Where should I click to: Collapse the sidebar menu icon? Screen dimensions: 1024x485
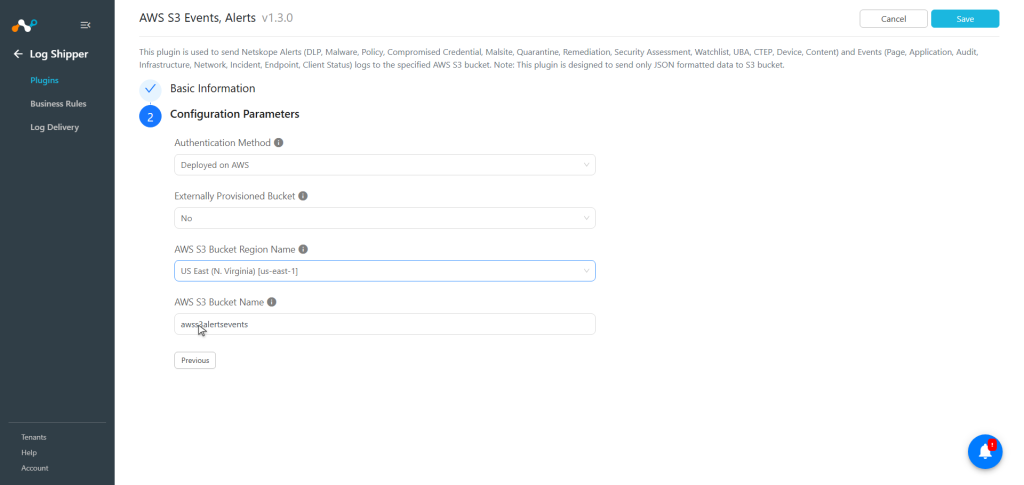(x=86, y=25)
